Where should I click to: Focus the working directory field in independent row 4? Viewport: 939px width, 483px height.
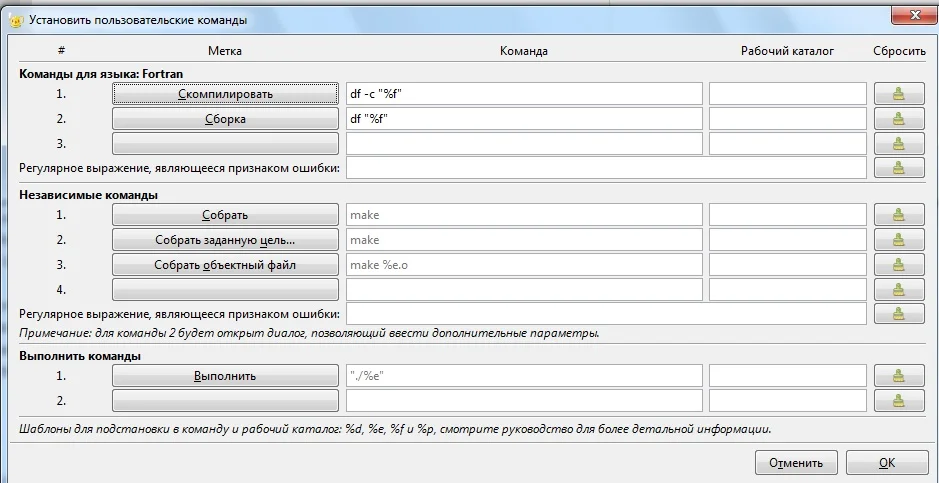787,290
